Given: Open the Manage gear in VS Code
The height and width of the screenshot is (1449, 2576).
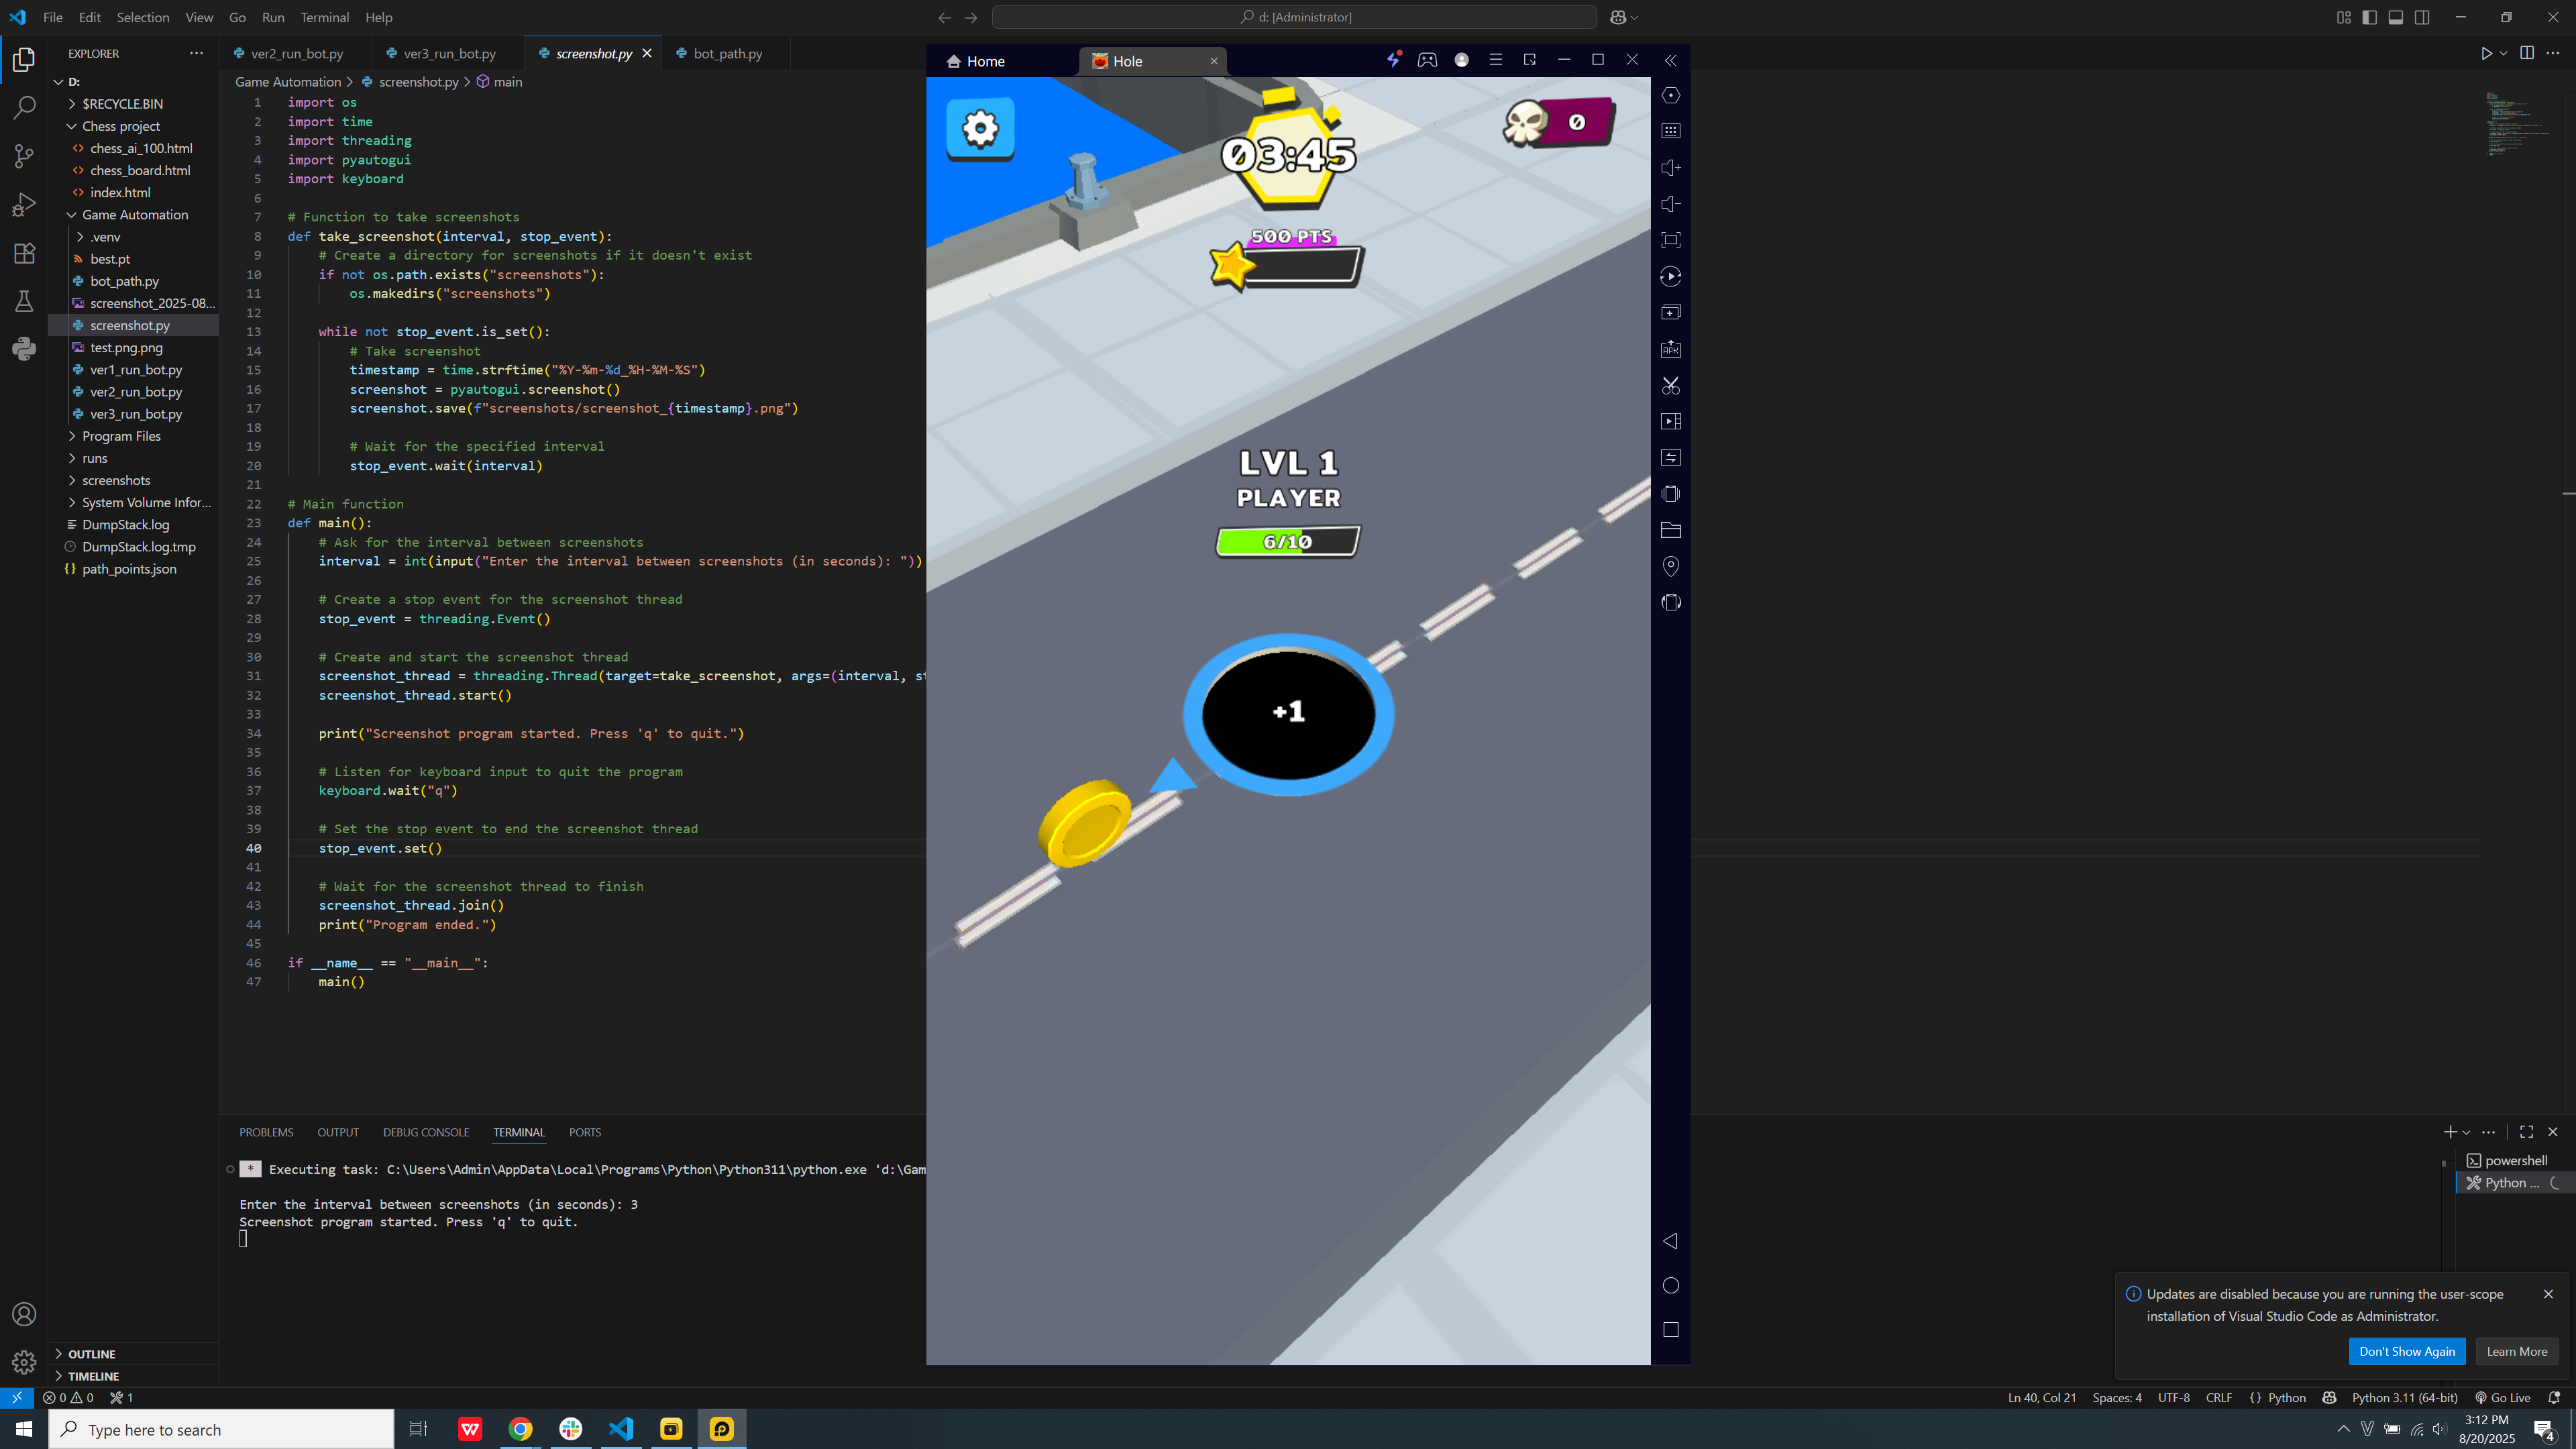Looking at the screenshot, I should tap(24, 1362).
